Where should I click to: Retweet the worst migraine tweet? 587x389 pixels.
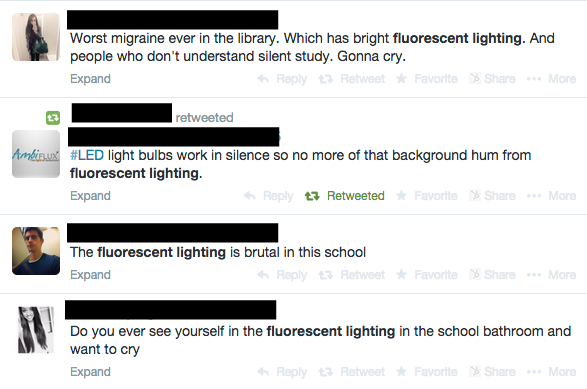click(352, 79)
